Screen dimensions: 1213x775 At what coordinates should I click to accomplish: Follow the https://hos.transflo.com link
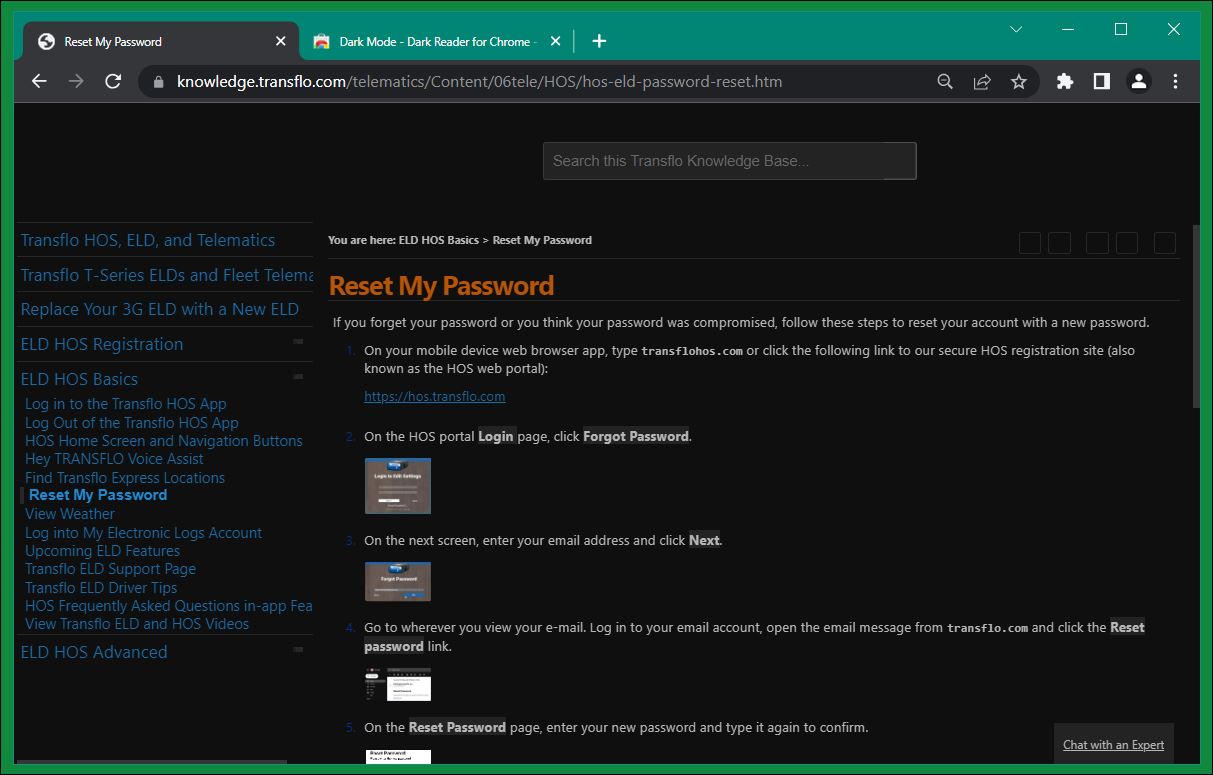pos(434,396)
